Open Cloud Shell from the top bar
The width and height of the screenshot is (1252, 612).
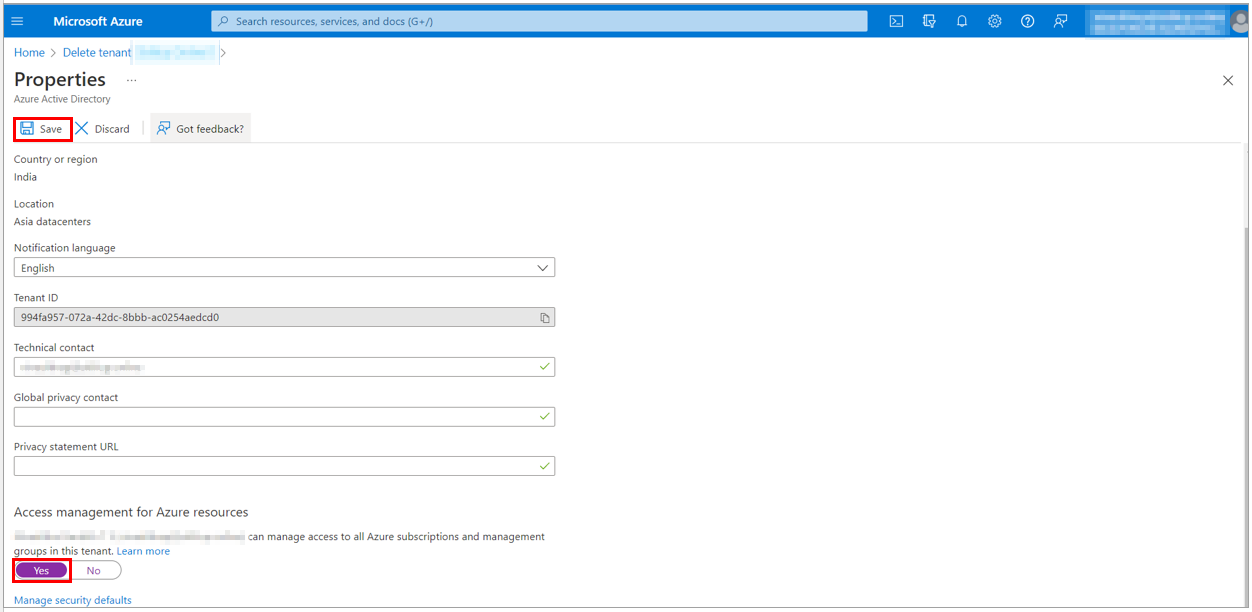(x=897, y=21)
